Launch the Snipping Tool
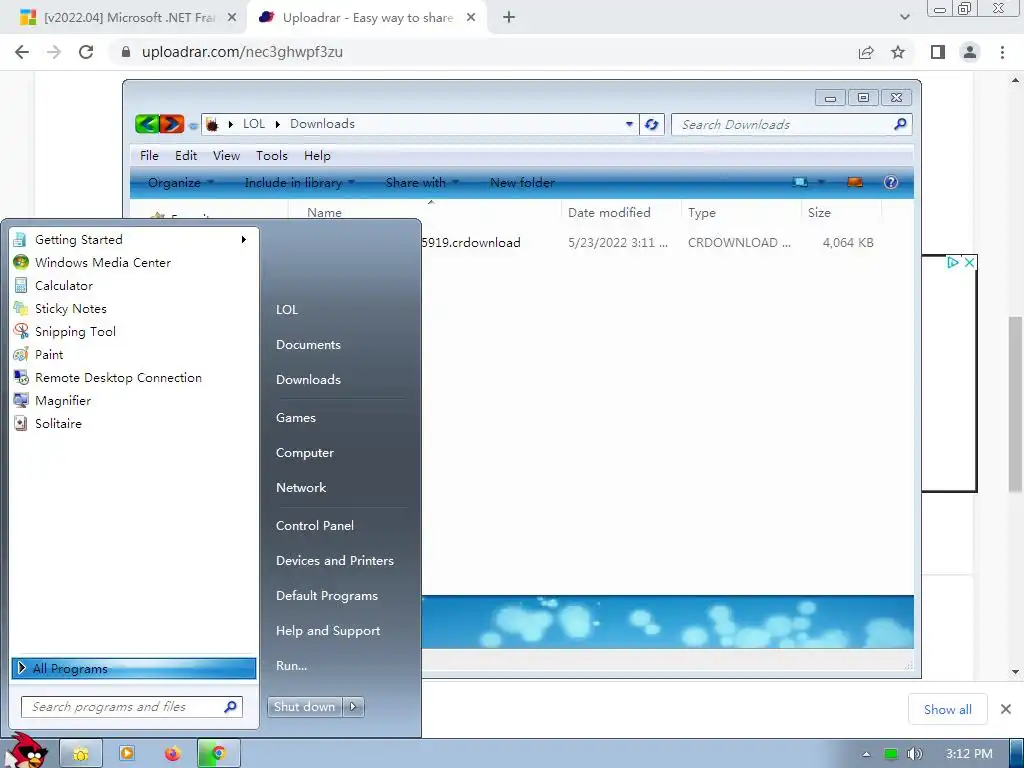Image resolution: width=1024 pixels, height=768 pixels. 133,332
